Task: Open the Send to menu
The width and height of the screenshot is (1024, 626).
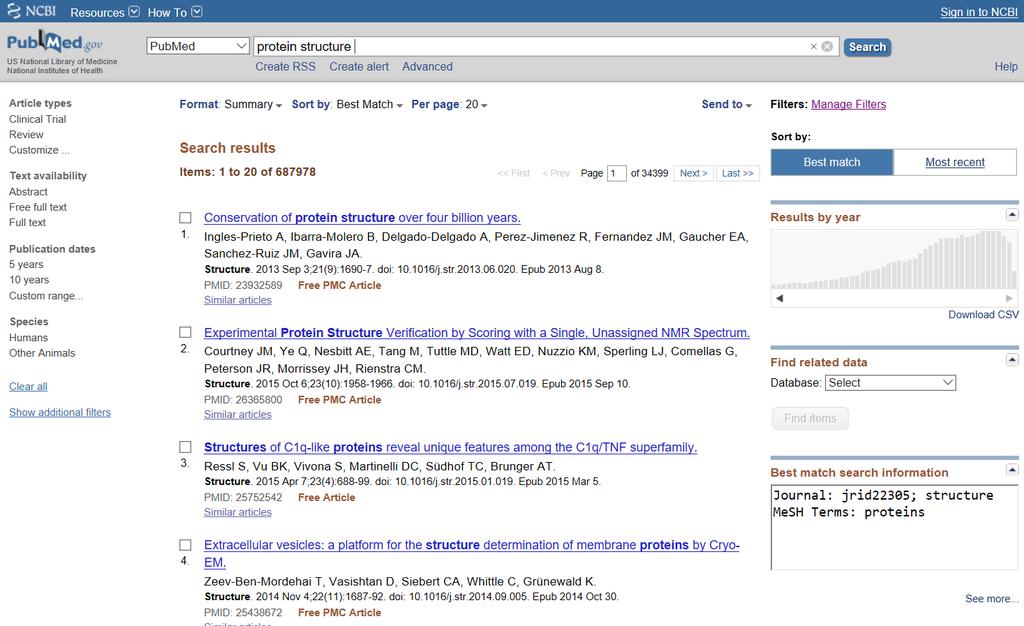Action: click(726, 104)
